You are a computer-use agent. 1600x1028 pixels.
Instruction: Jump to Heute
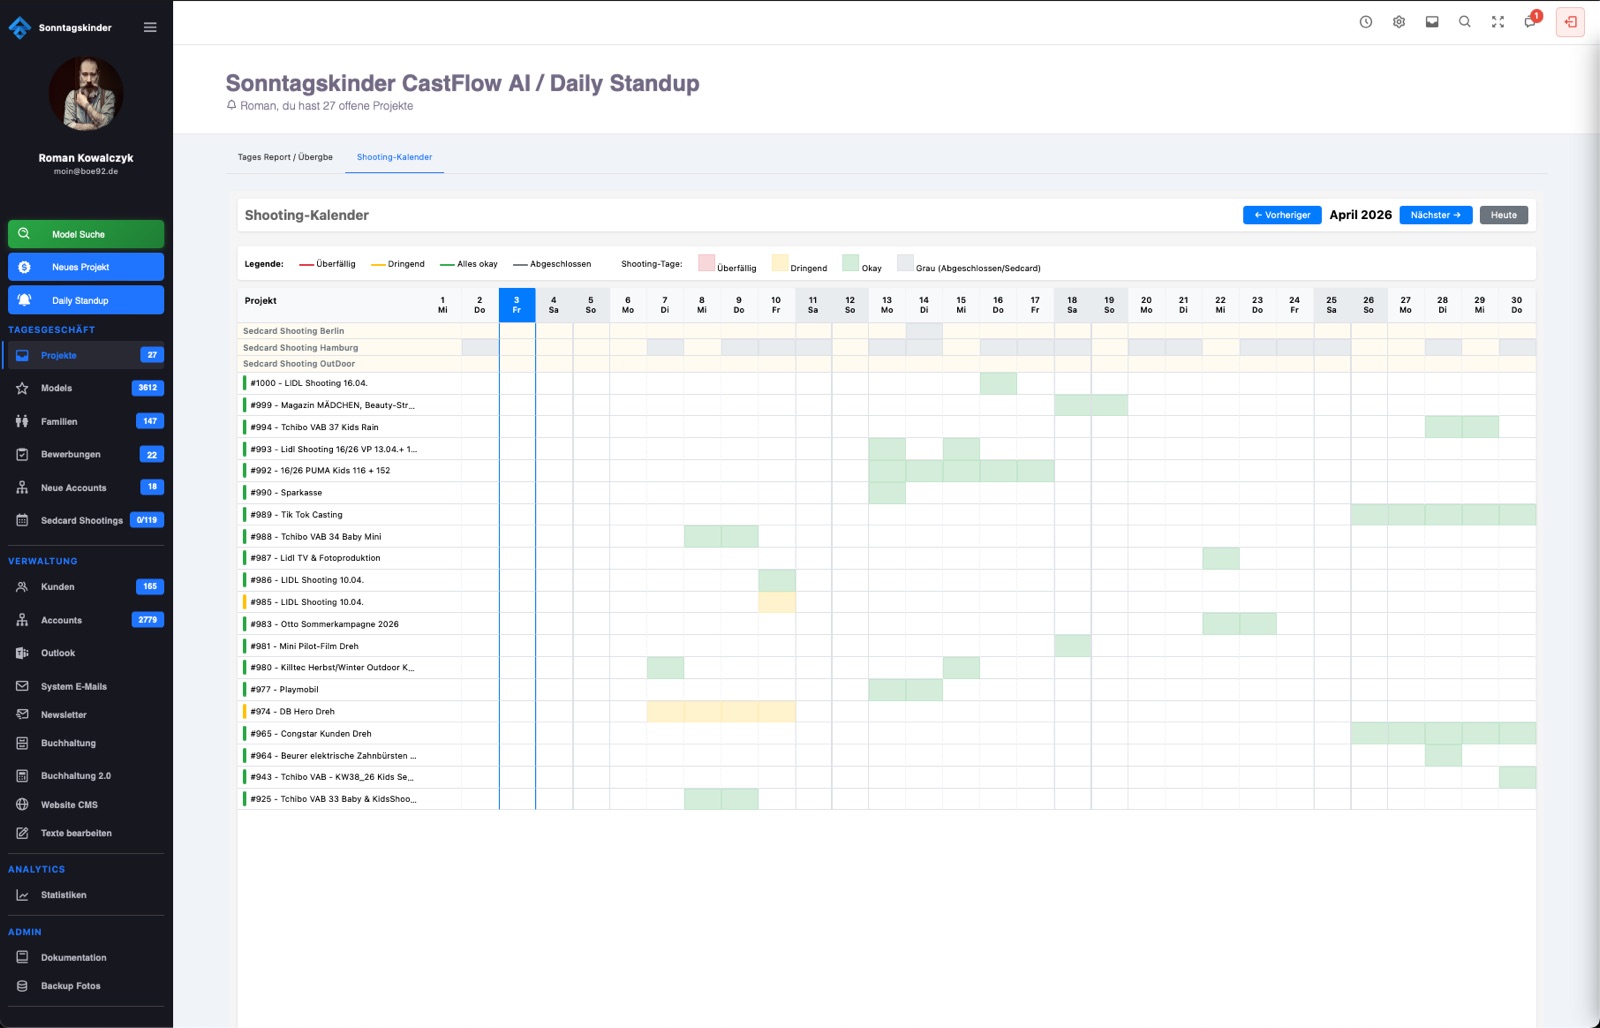point(1504,215)
